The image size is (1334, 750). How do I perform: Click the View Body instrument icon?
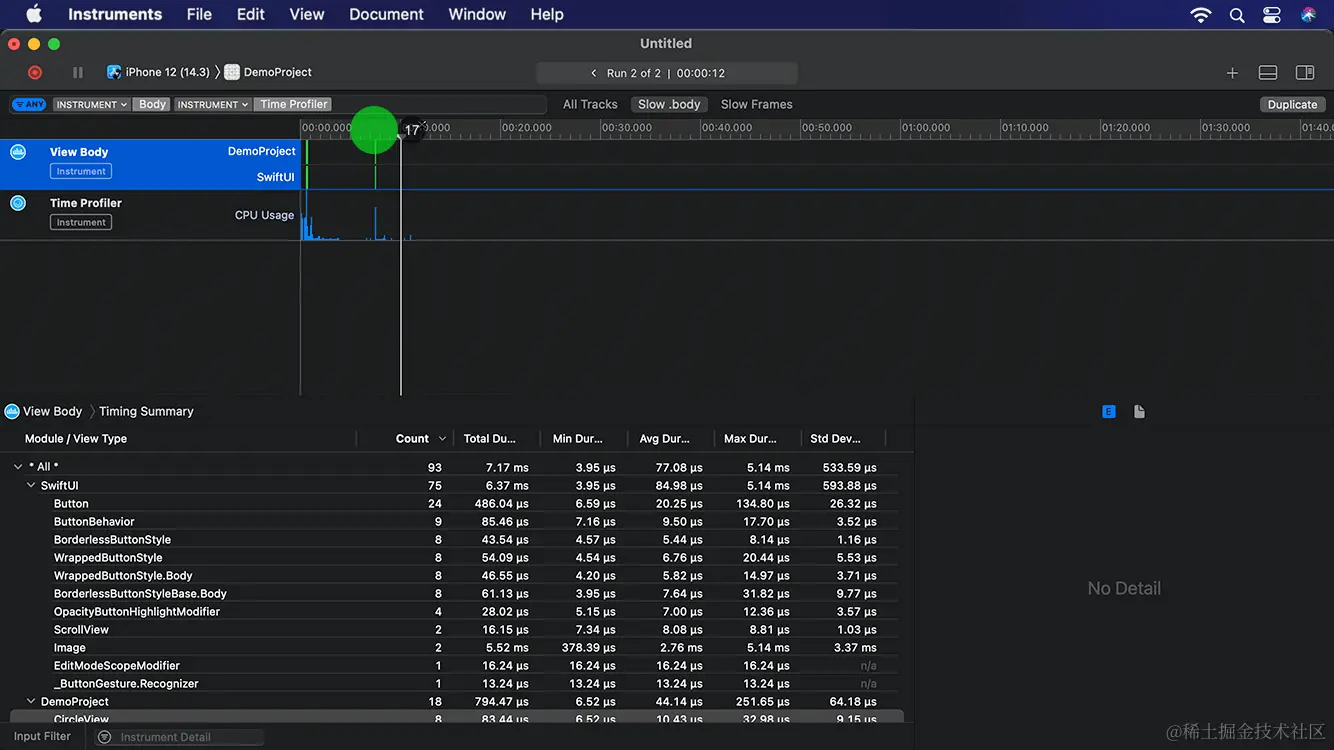click(18, 152)
